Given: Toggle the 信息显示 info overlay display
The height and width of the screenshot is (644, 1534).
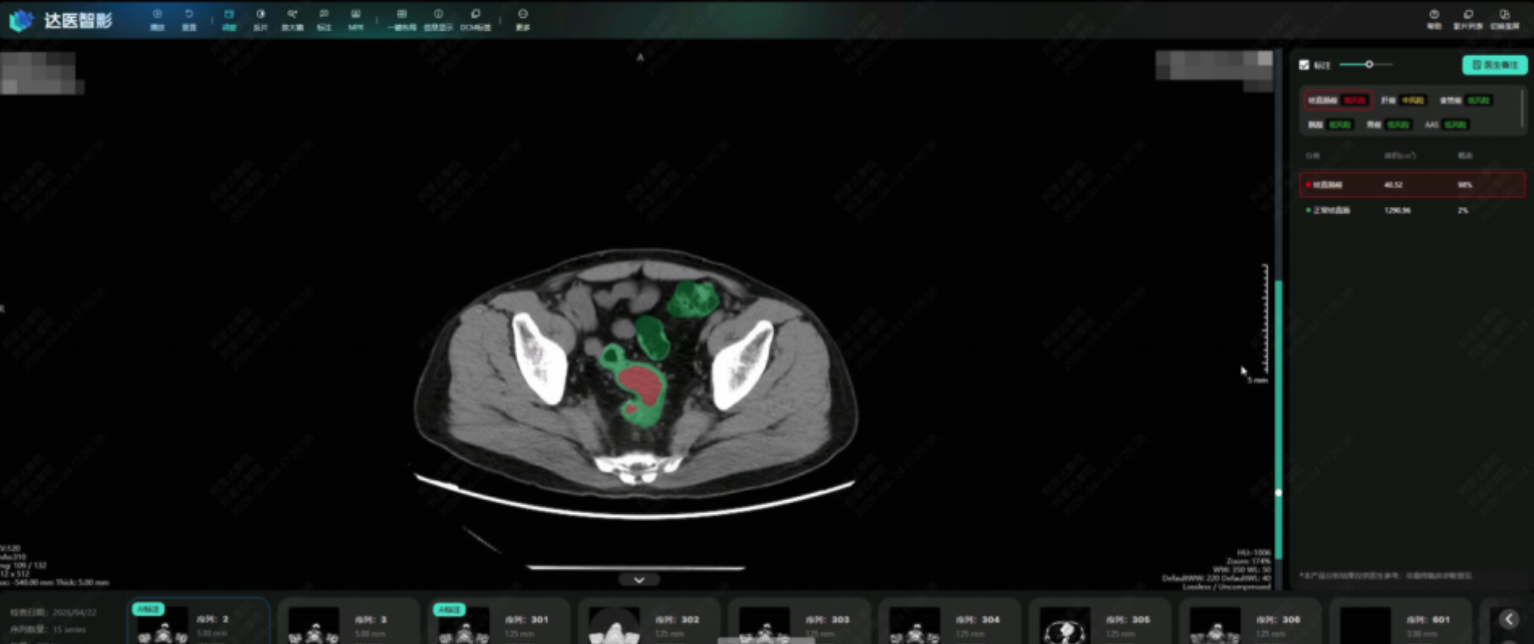Looking at the screenshot, I should pyautogui.click(x=438, y=19).
